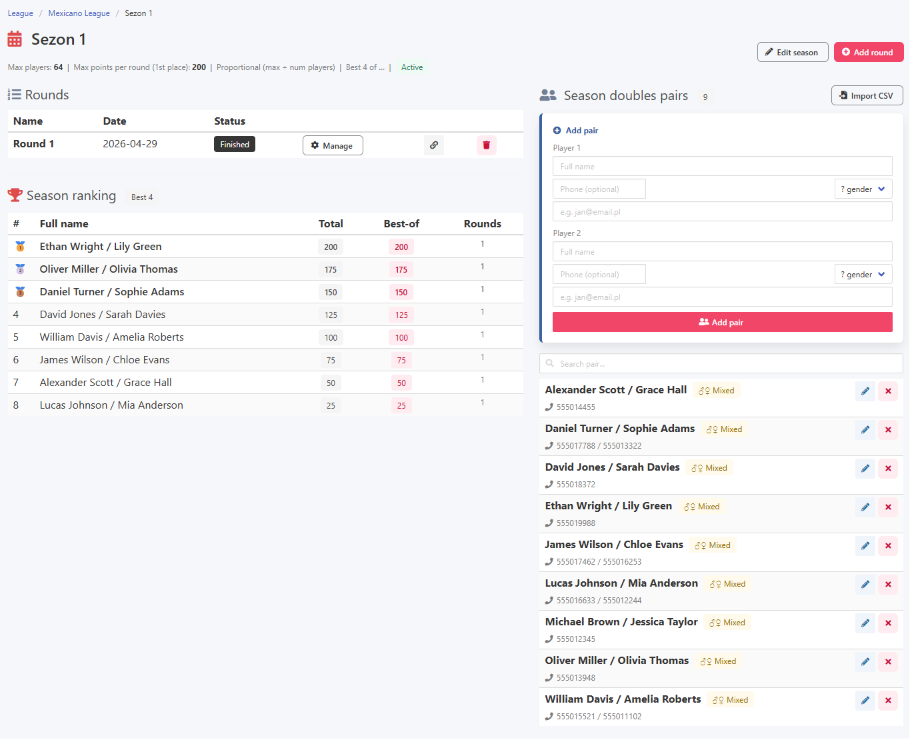This screenshot has width=910, height=739.
Task: Go to League breadcrumb link
Action: pyautogui.click(x=20, y=13)
